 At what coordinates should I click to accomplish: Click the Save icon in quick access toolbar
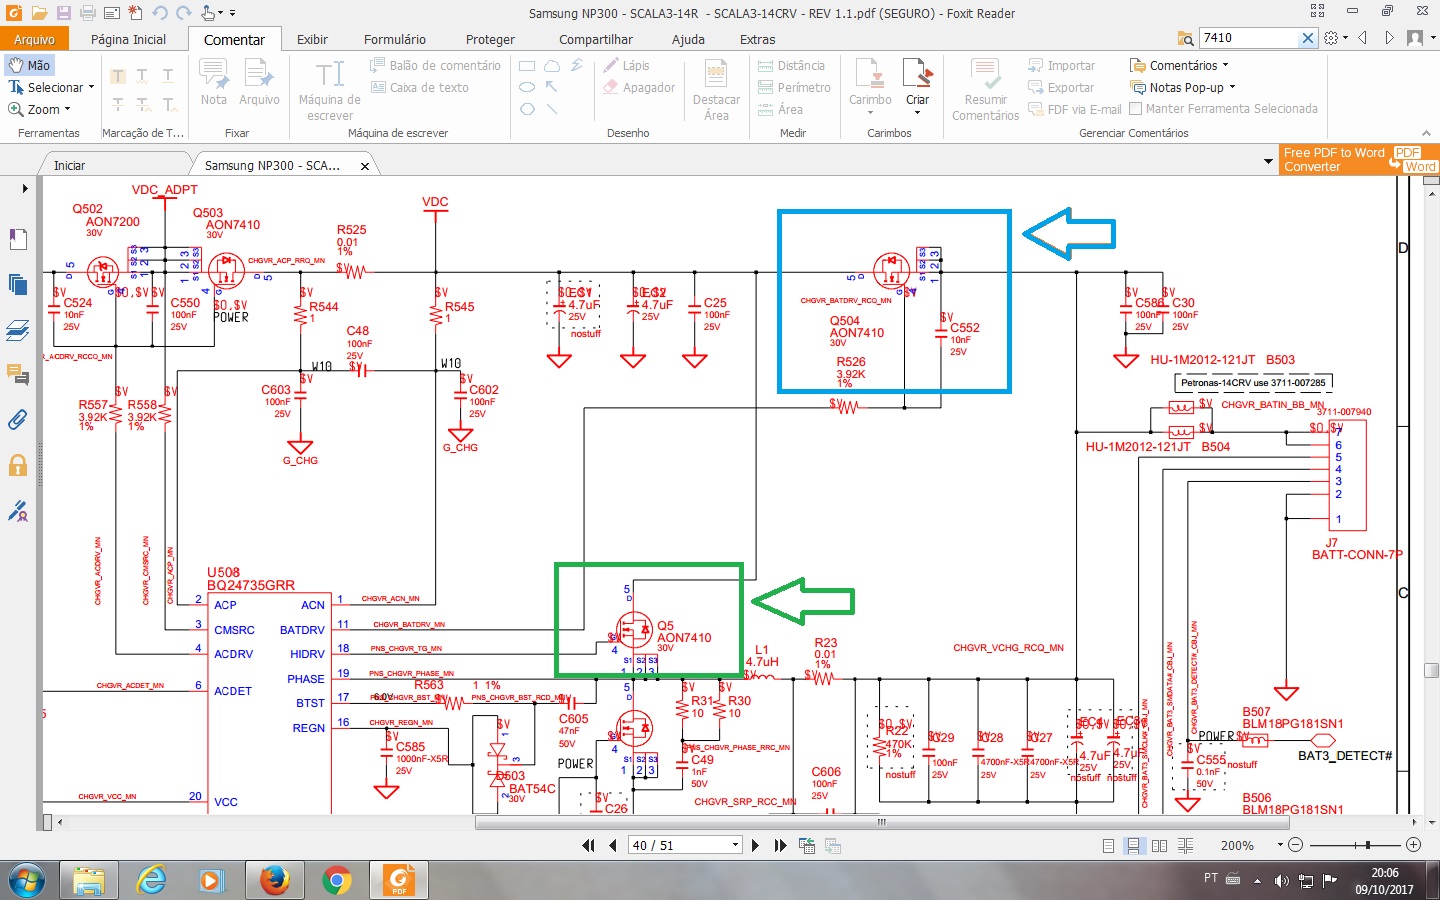[63, 13]
